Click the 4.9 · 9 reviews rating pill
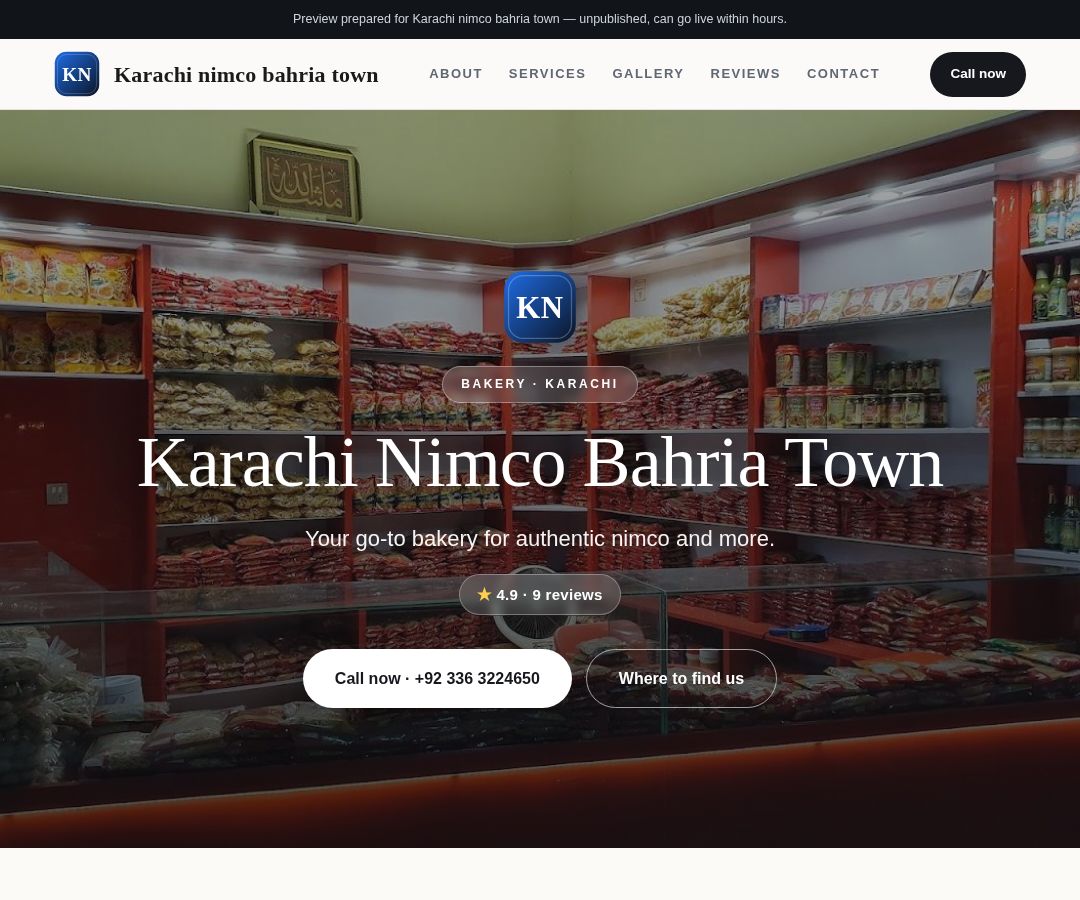The height and width of the screenshot is (900, 1080). 540,595
